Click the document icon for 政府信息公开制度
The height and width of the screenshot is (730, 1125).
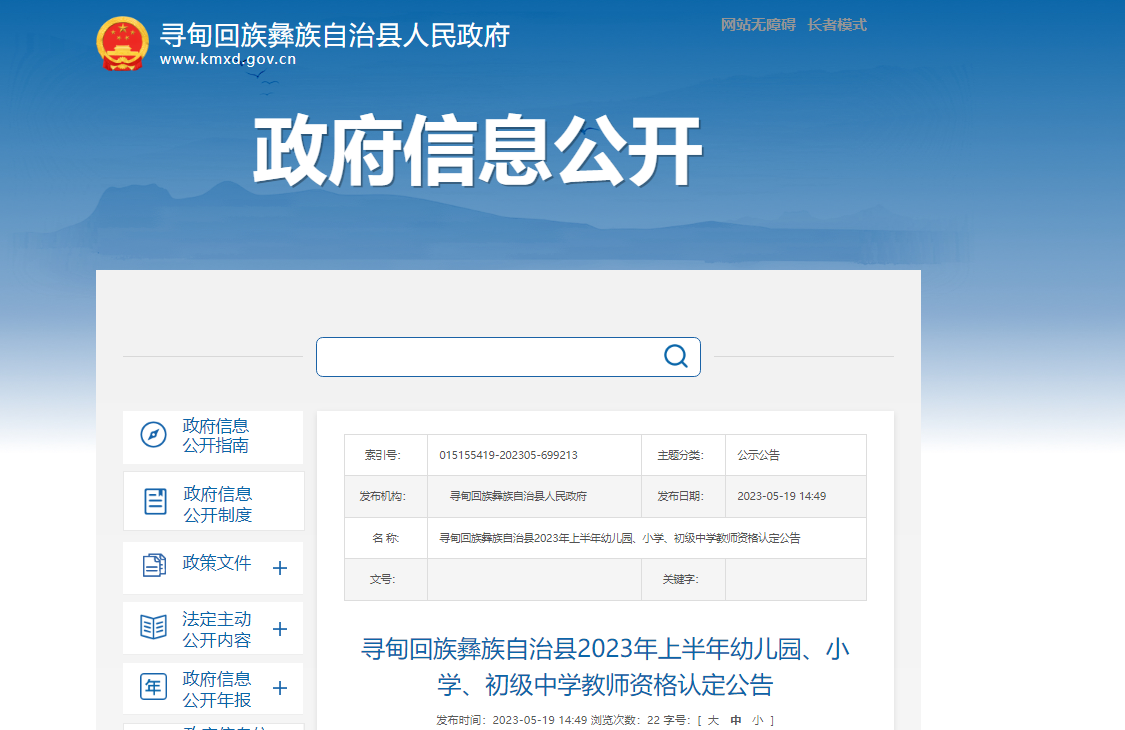(155, 501)
